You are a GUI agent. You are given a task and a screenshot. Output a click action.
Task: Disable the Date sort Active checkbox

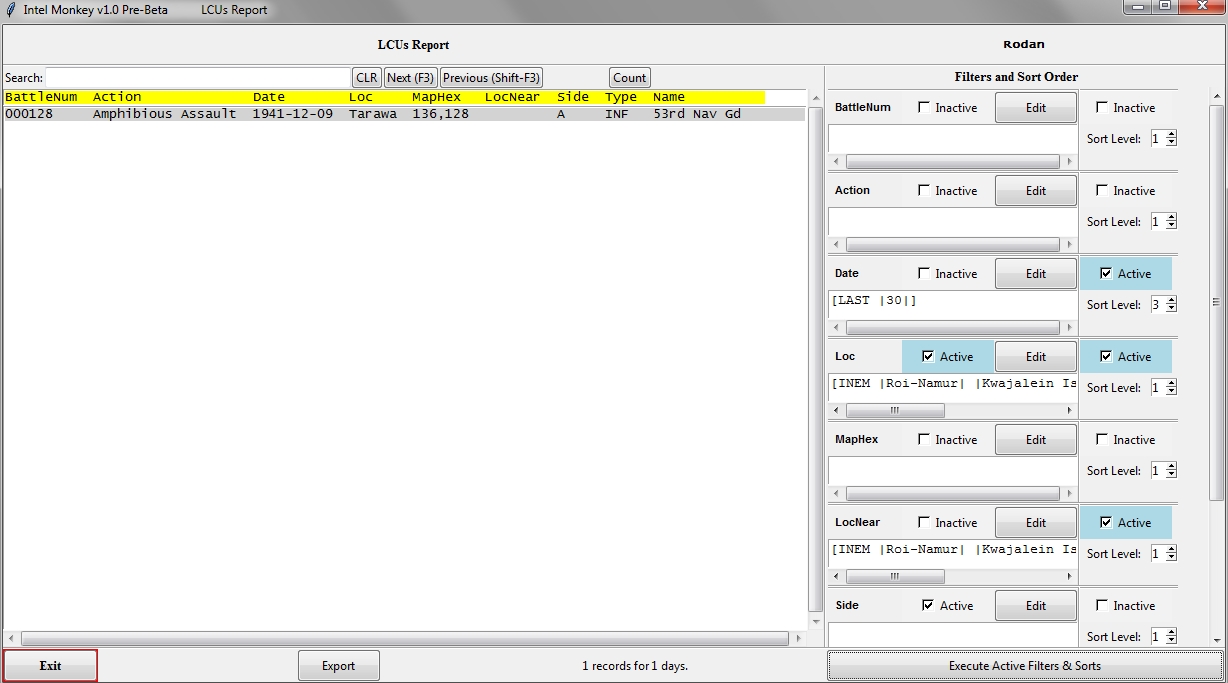click(x=1105, y=274)
